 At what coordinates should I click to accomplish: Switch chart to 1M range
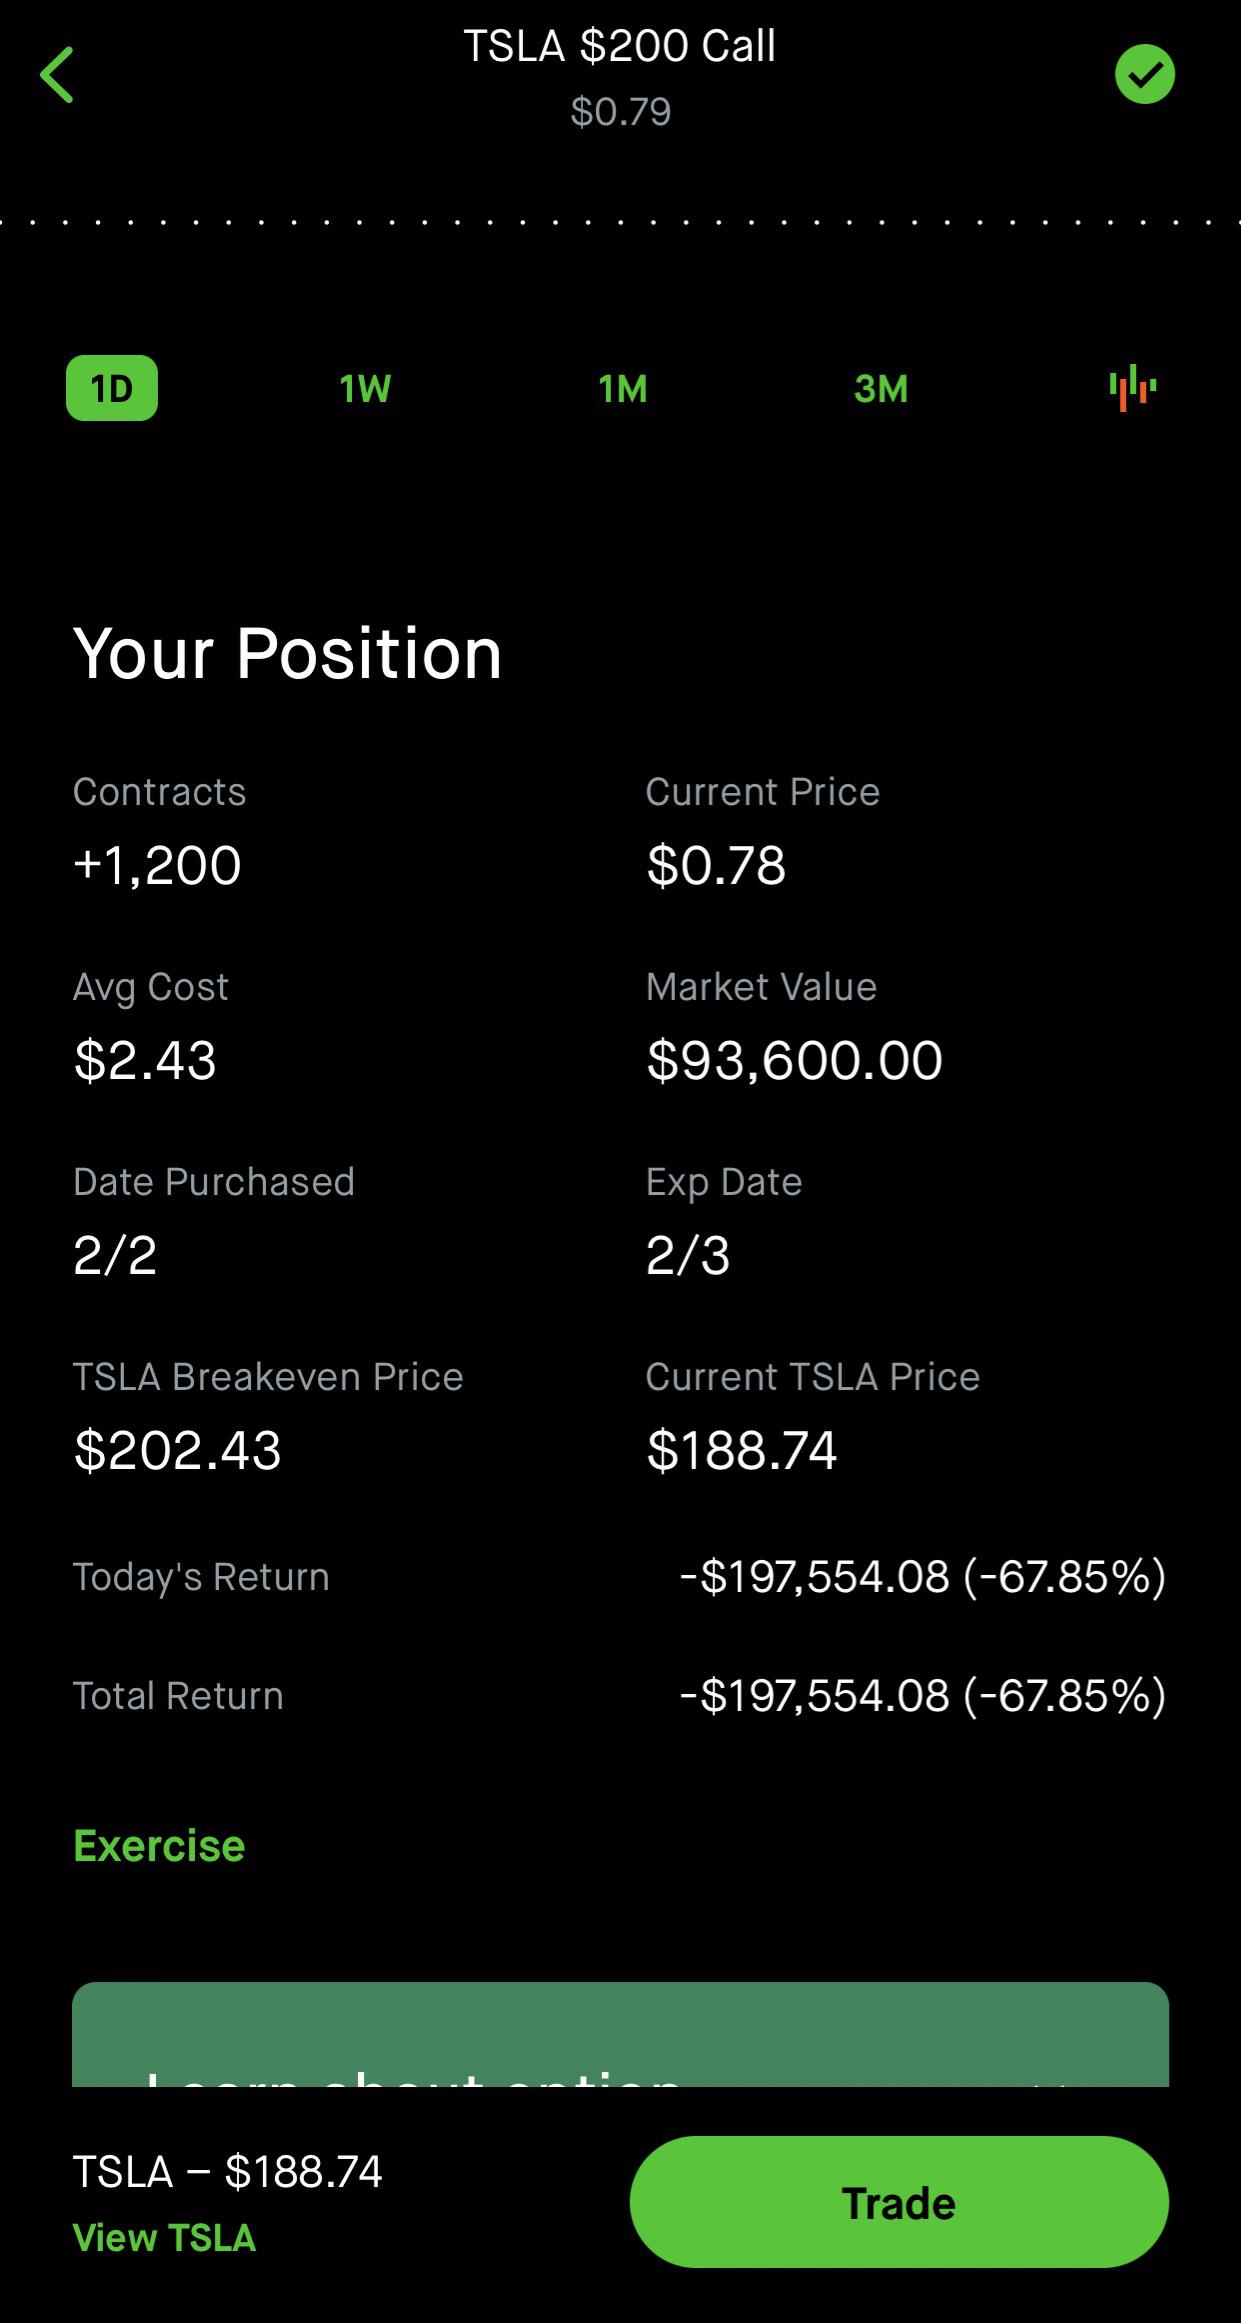click(622, 388)
